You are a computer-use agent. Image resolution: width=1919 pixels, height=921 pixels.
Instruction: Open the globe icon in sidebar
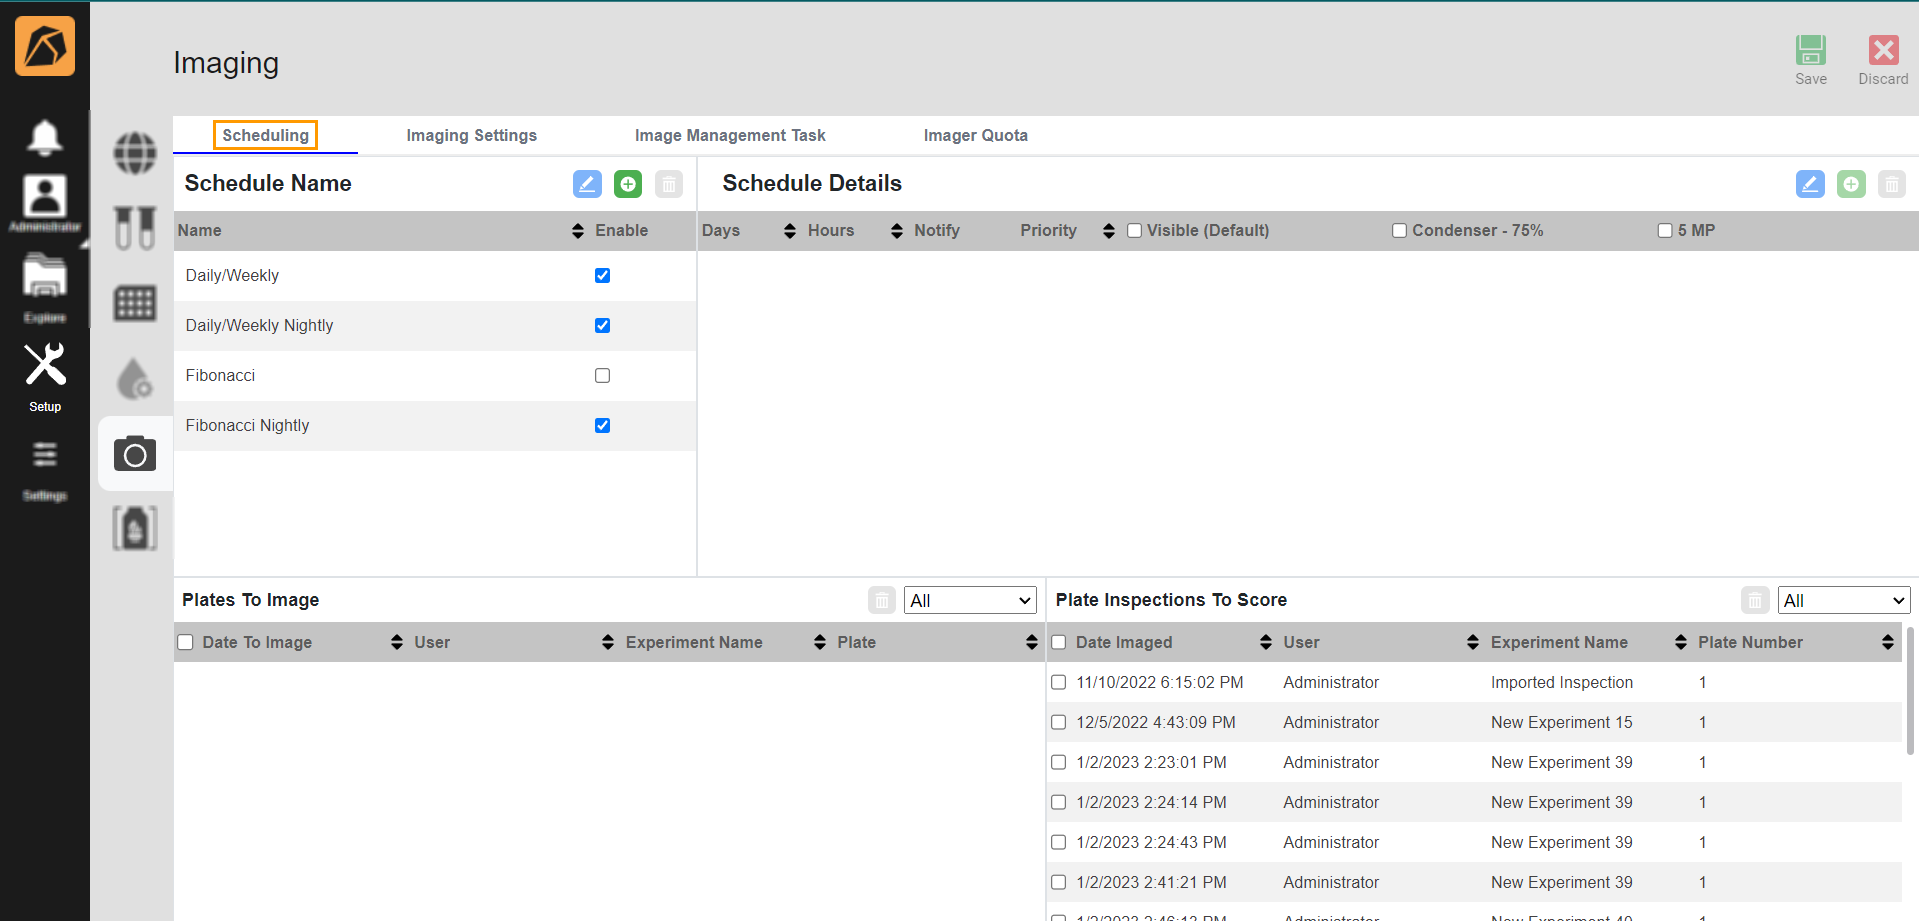(135, 153)
